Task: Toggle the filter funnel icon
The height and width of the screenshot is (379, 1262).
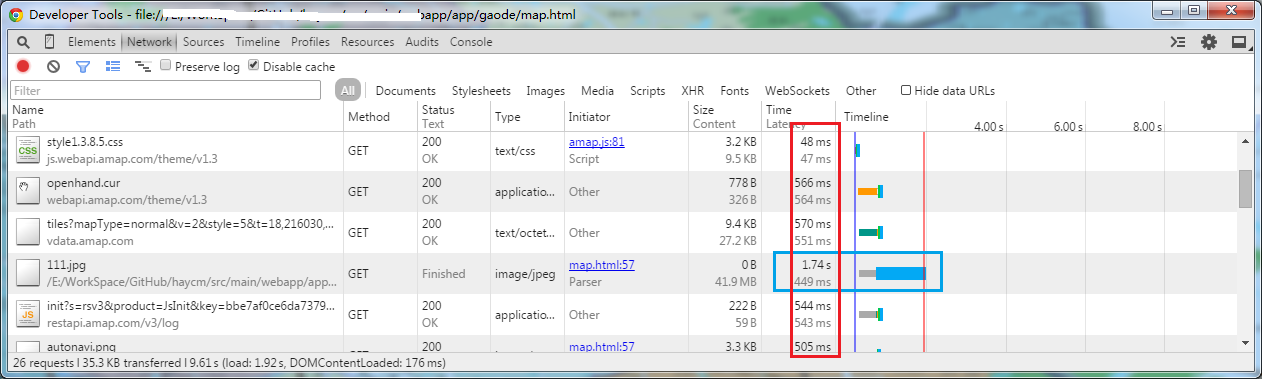Action: (83, 66)
